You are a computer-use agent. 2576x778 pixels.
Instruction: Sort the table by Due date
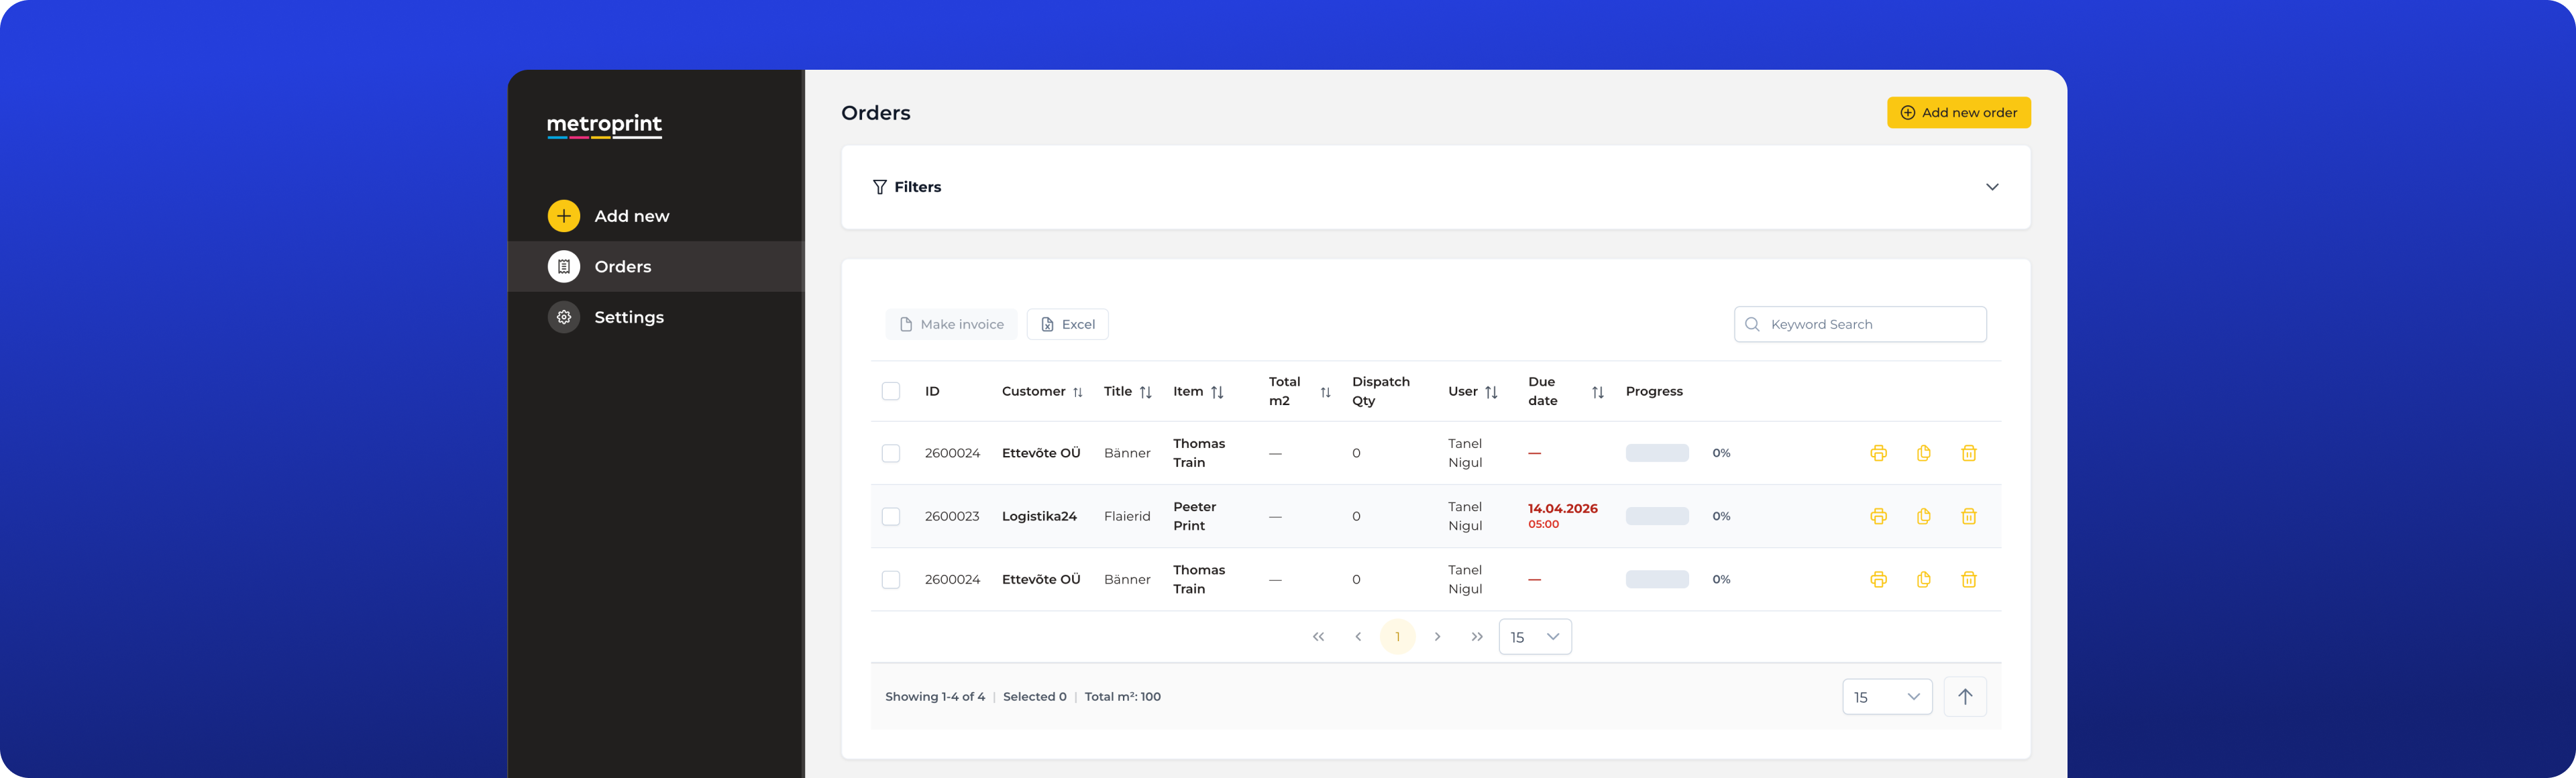[x=1597, y=392]
